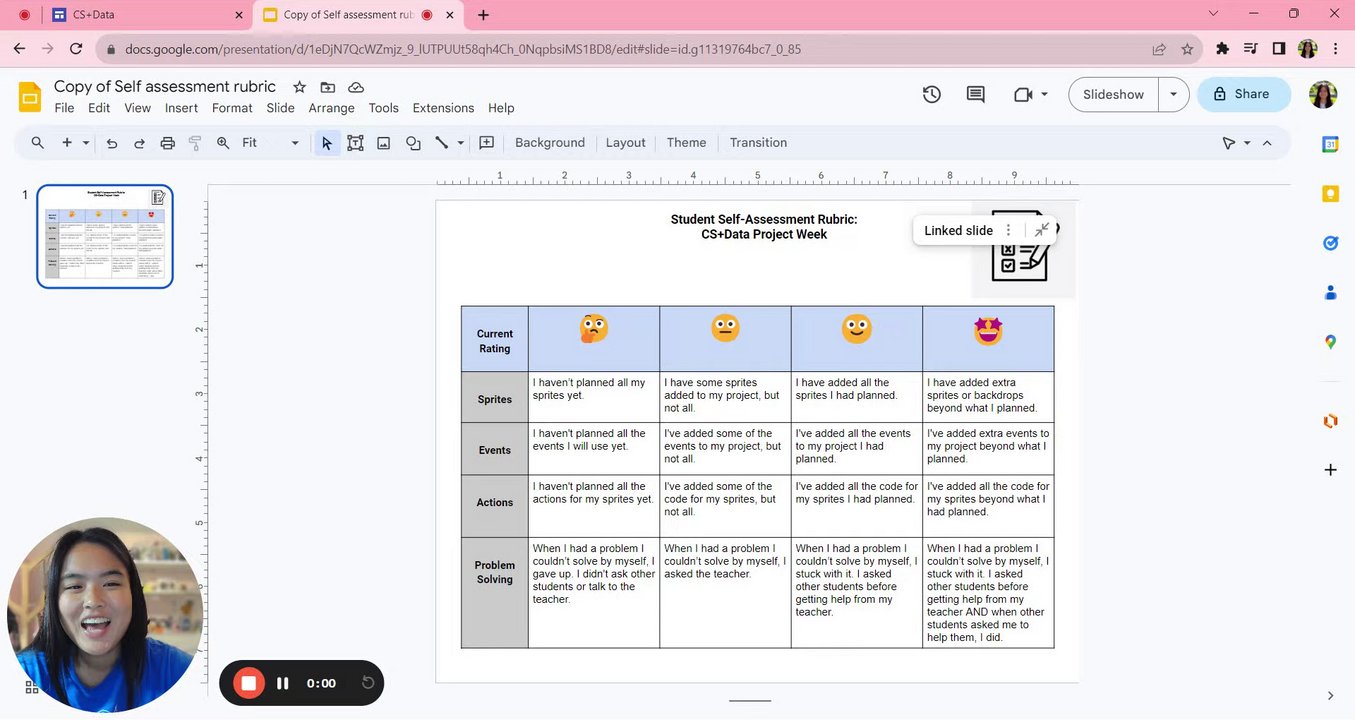Open Google Maps in side panel
Screen dimensions: 1355x720
1330,342
